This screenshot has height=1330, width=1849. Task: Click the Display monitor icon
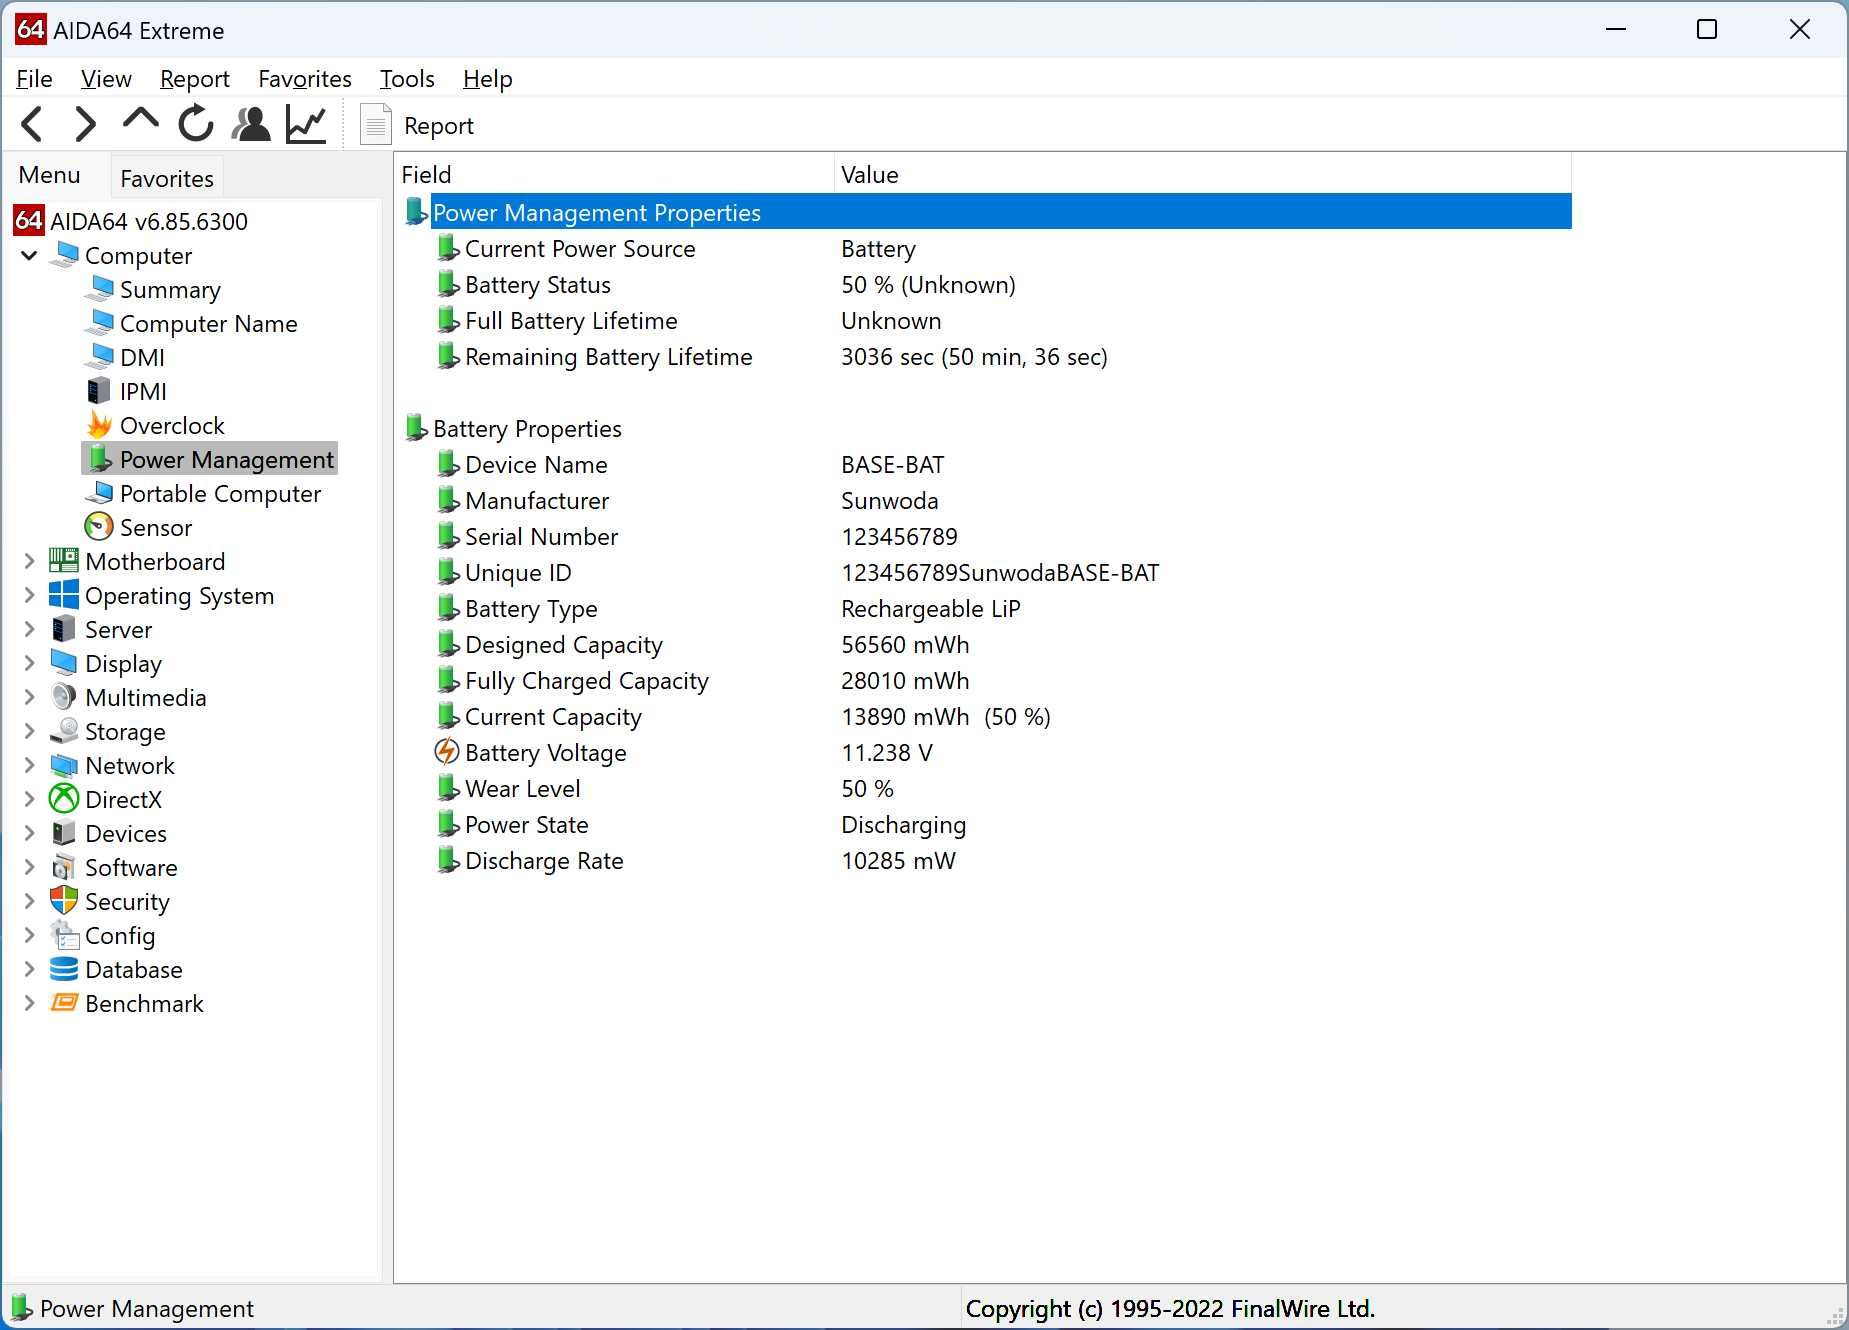pyautogui.click(x=64, y=663)
